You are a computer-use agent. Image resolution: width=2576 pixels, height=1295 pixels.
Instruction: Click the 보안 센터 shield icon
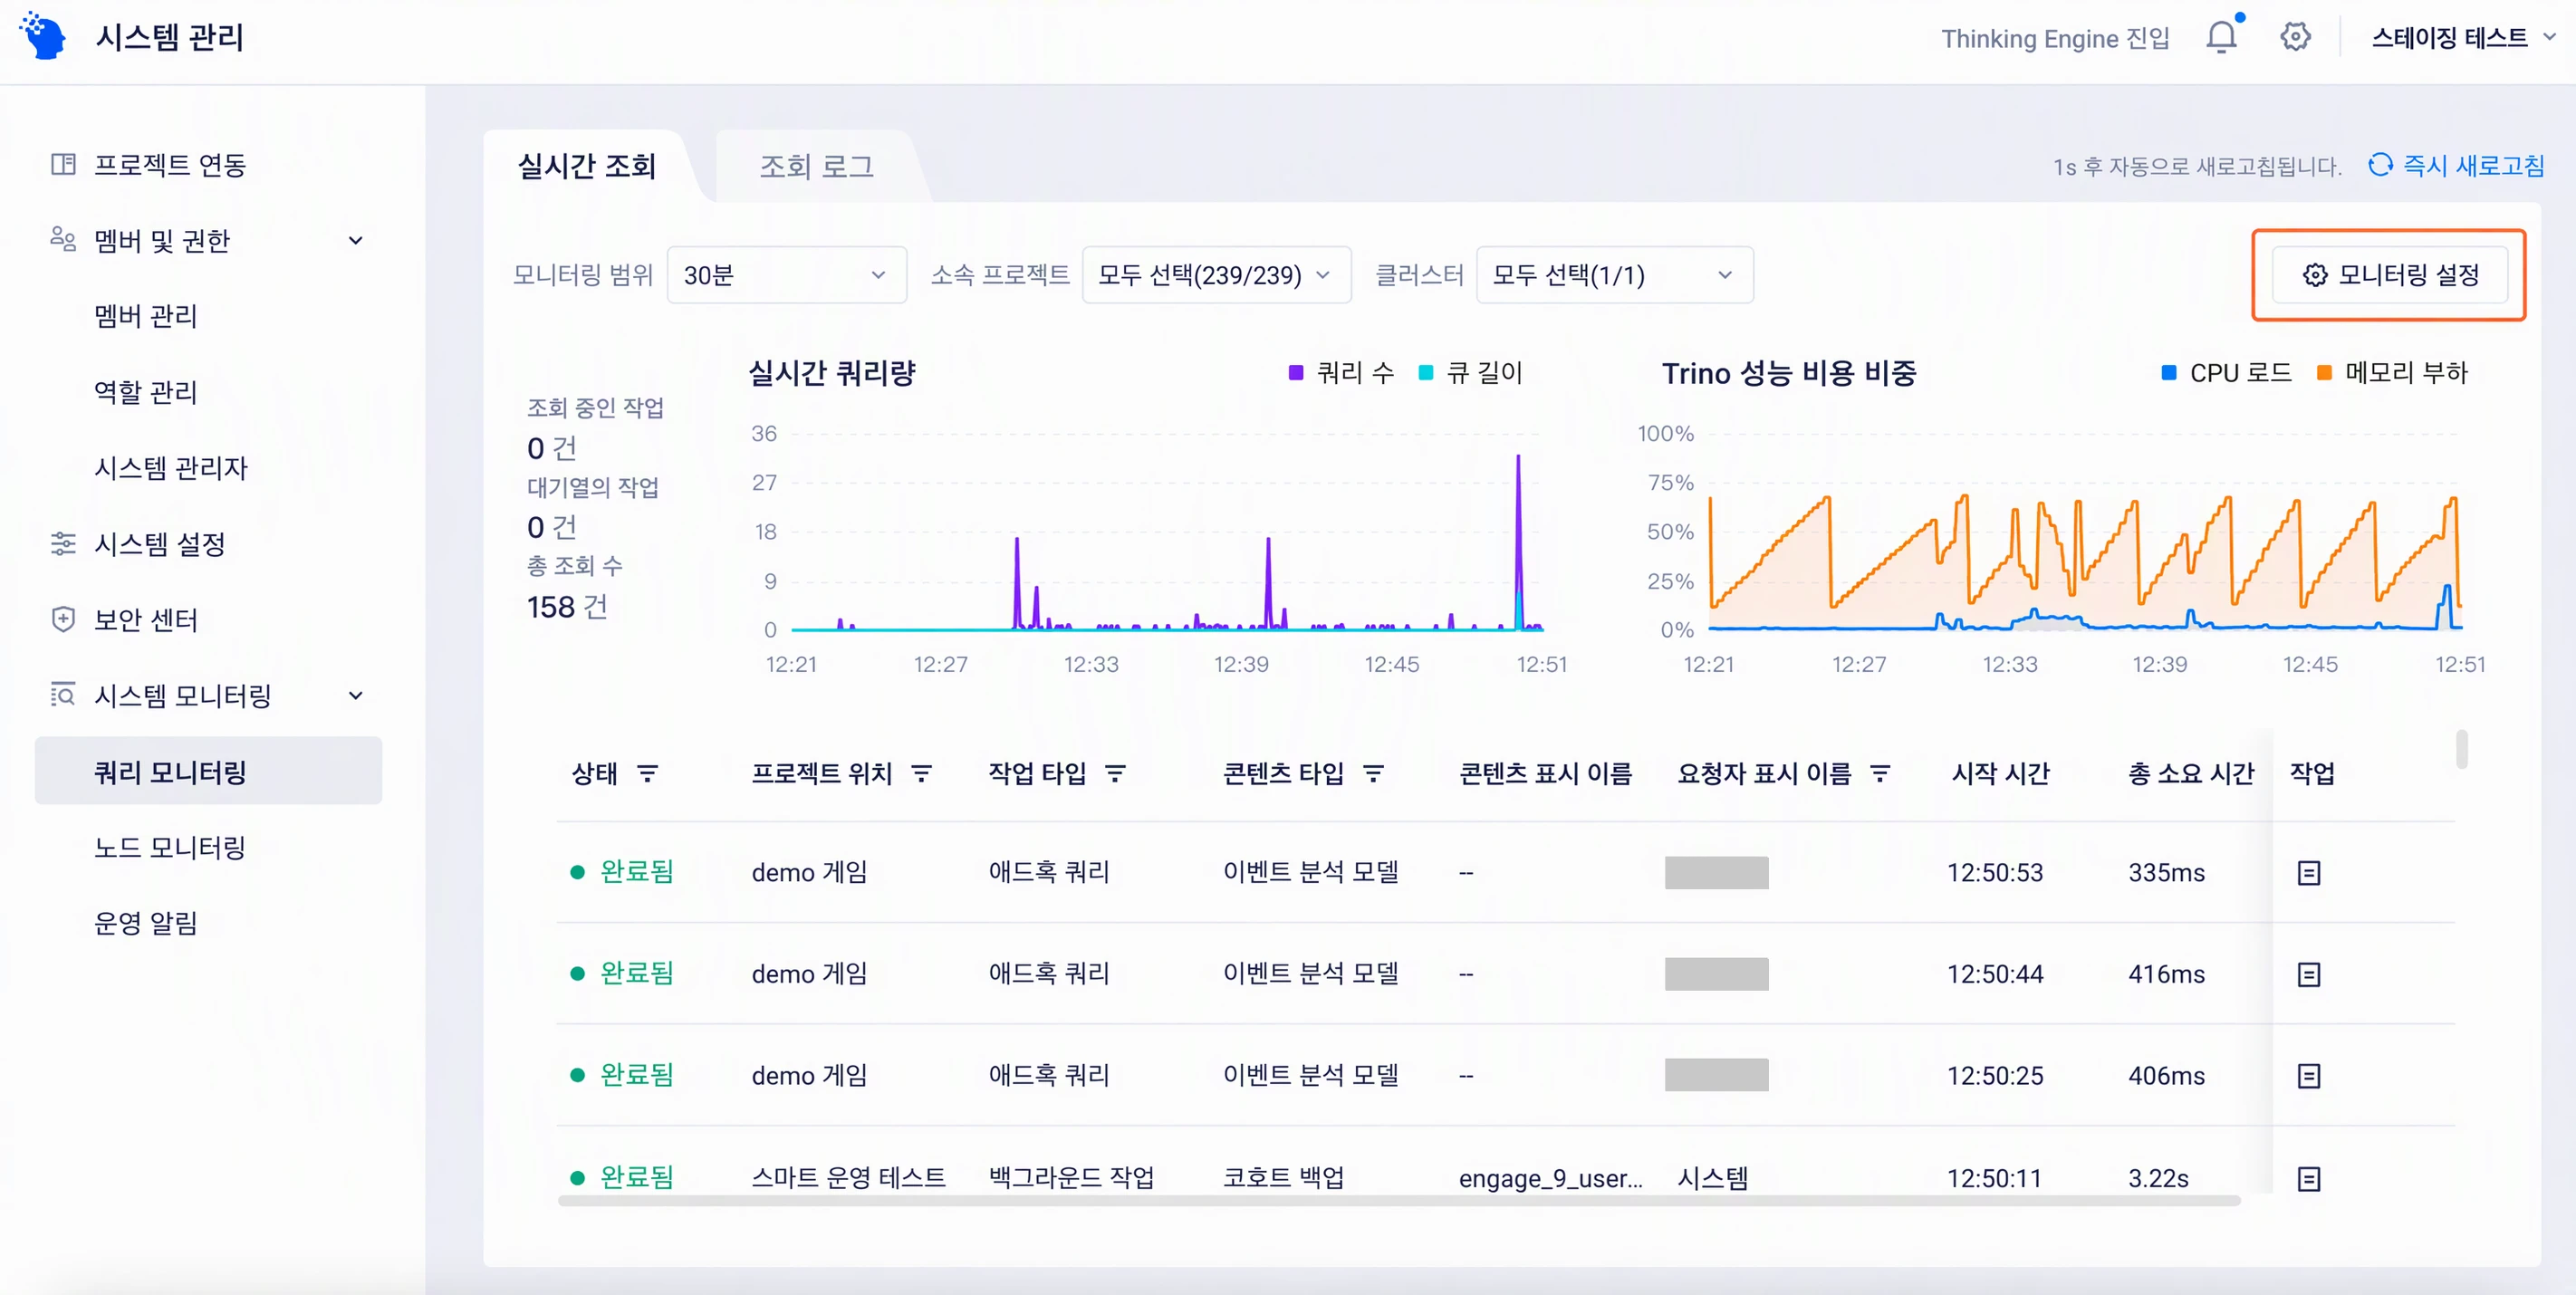click(63, 619)
